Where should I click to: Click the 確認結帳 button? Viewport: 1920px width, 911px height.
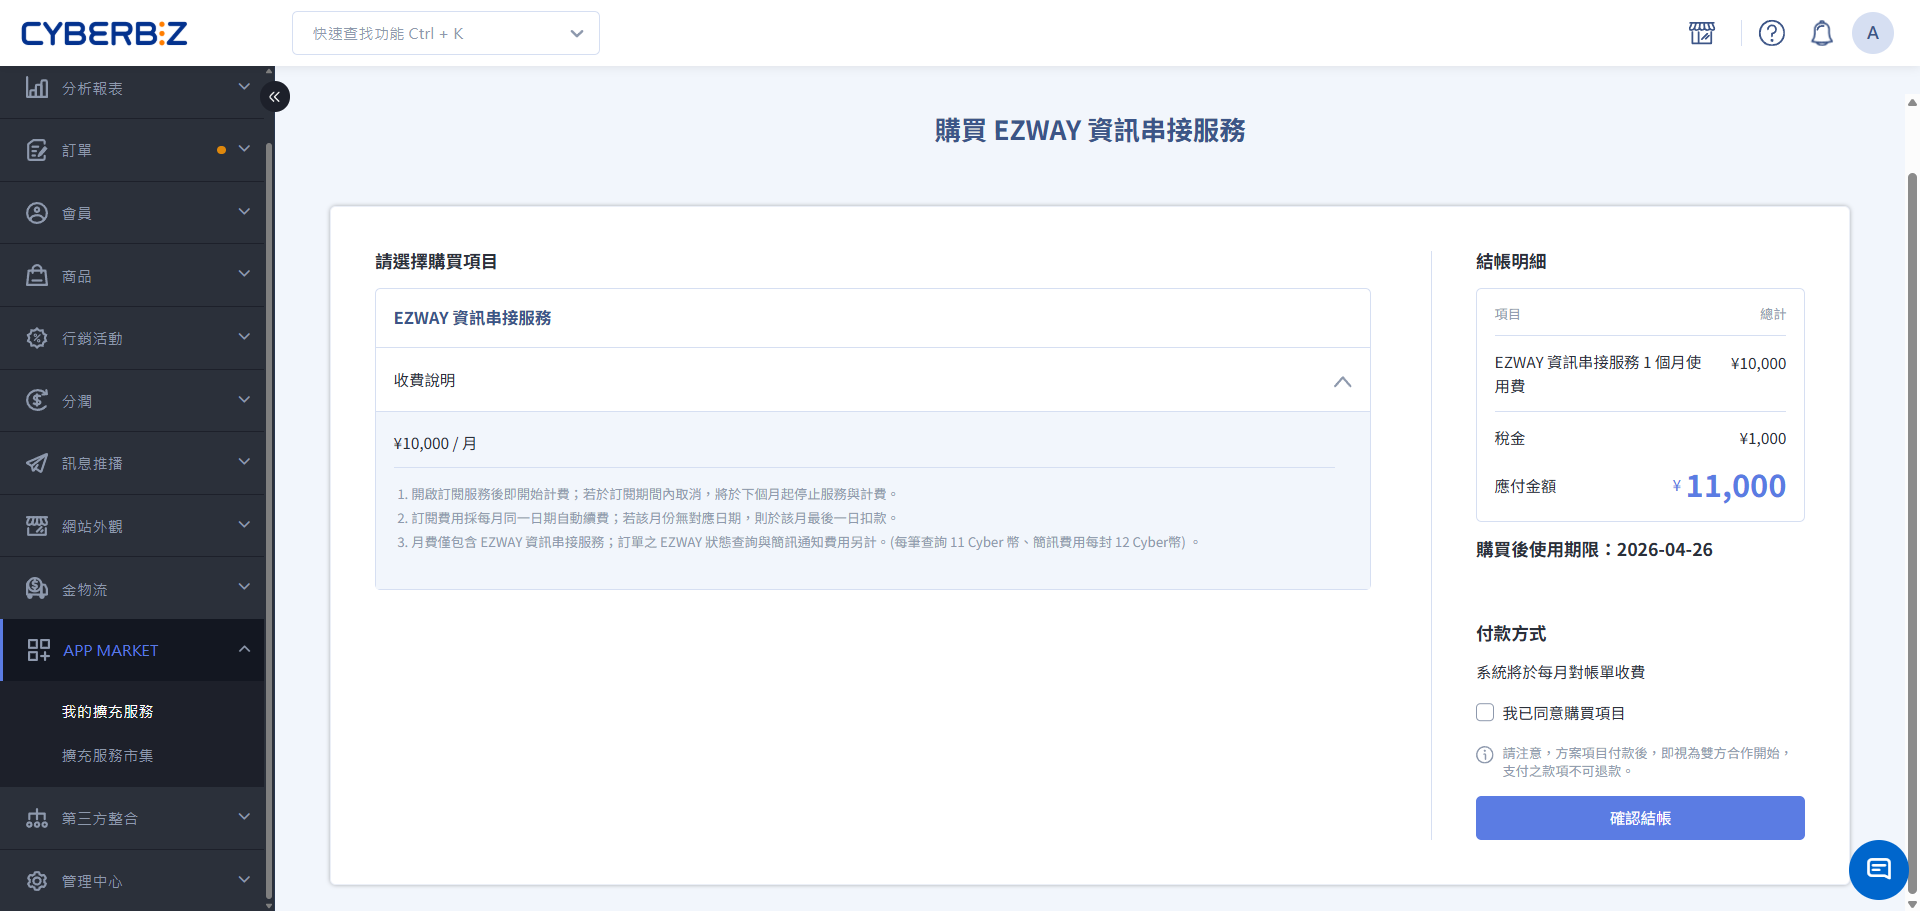(1640, 818)
